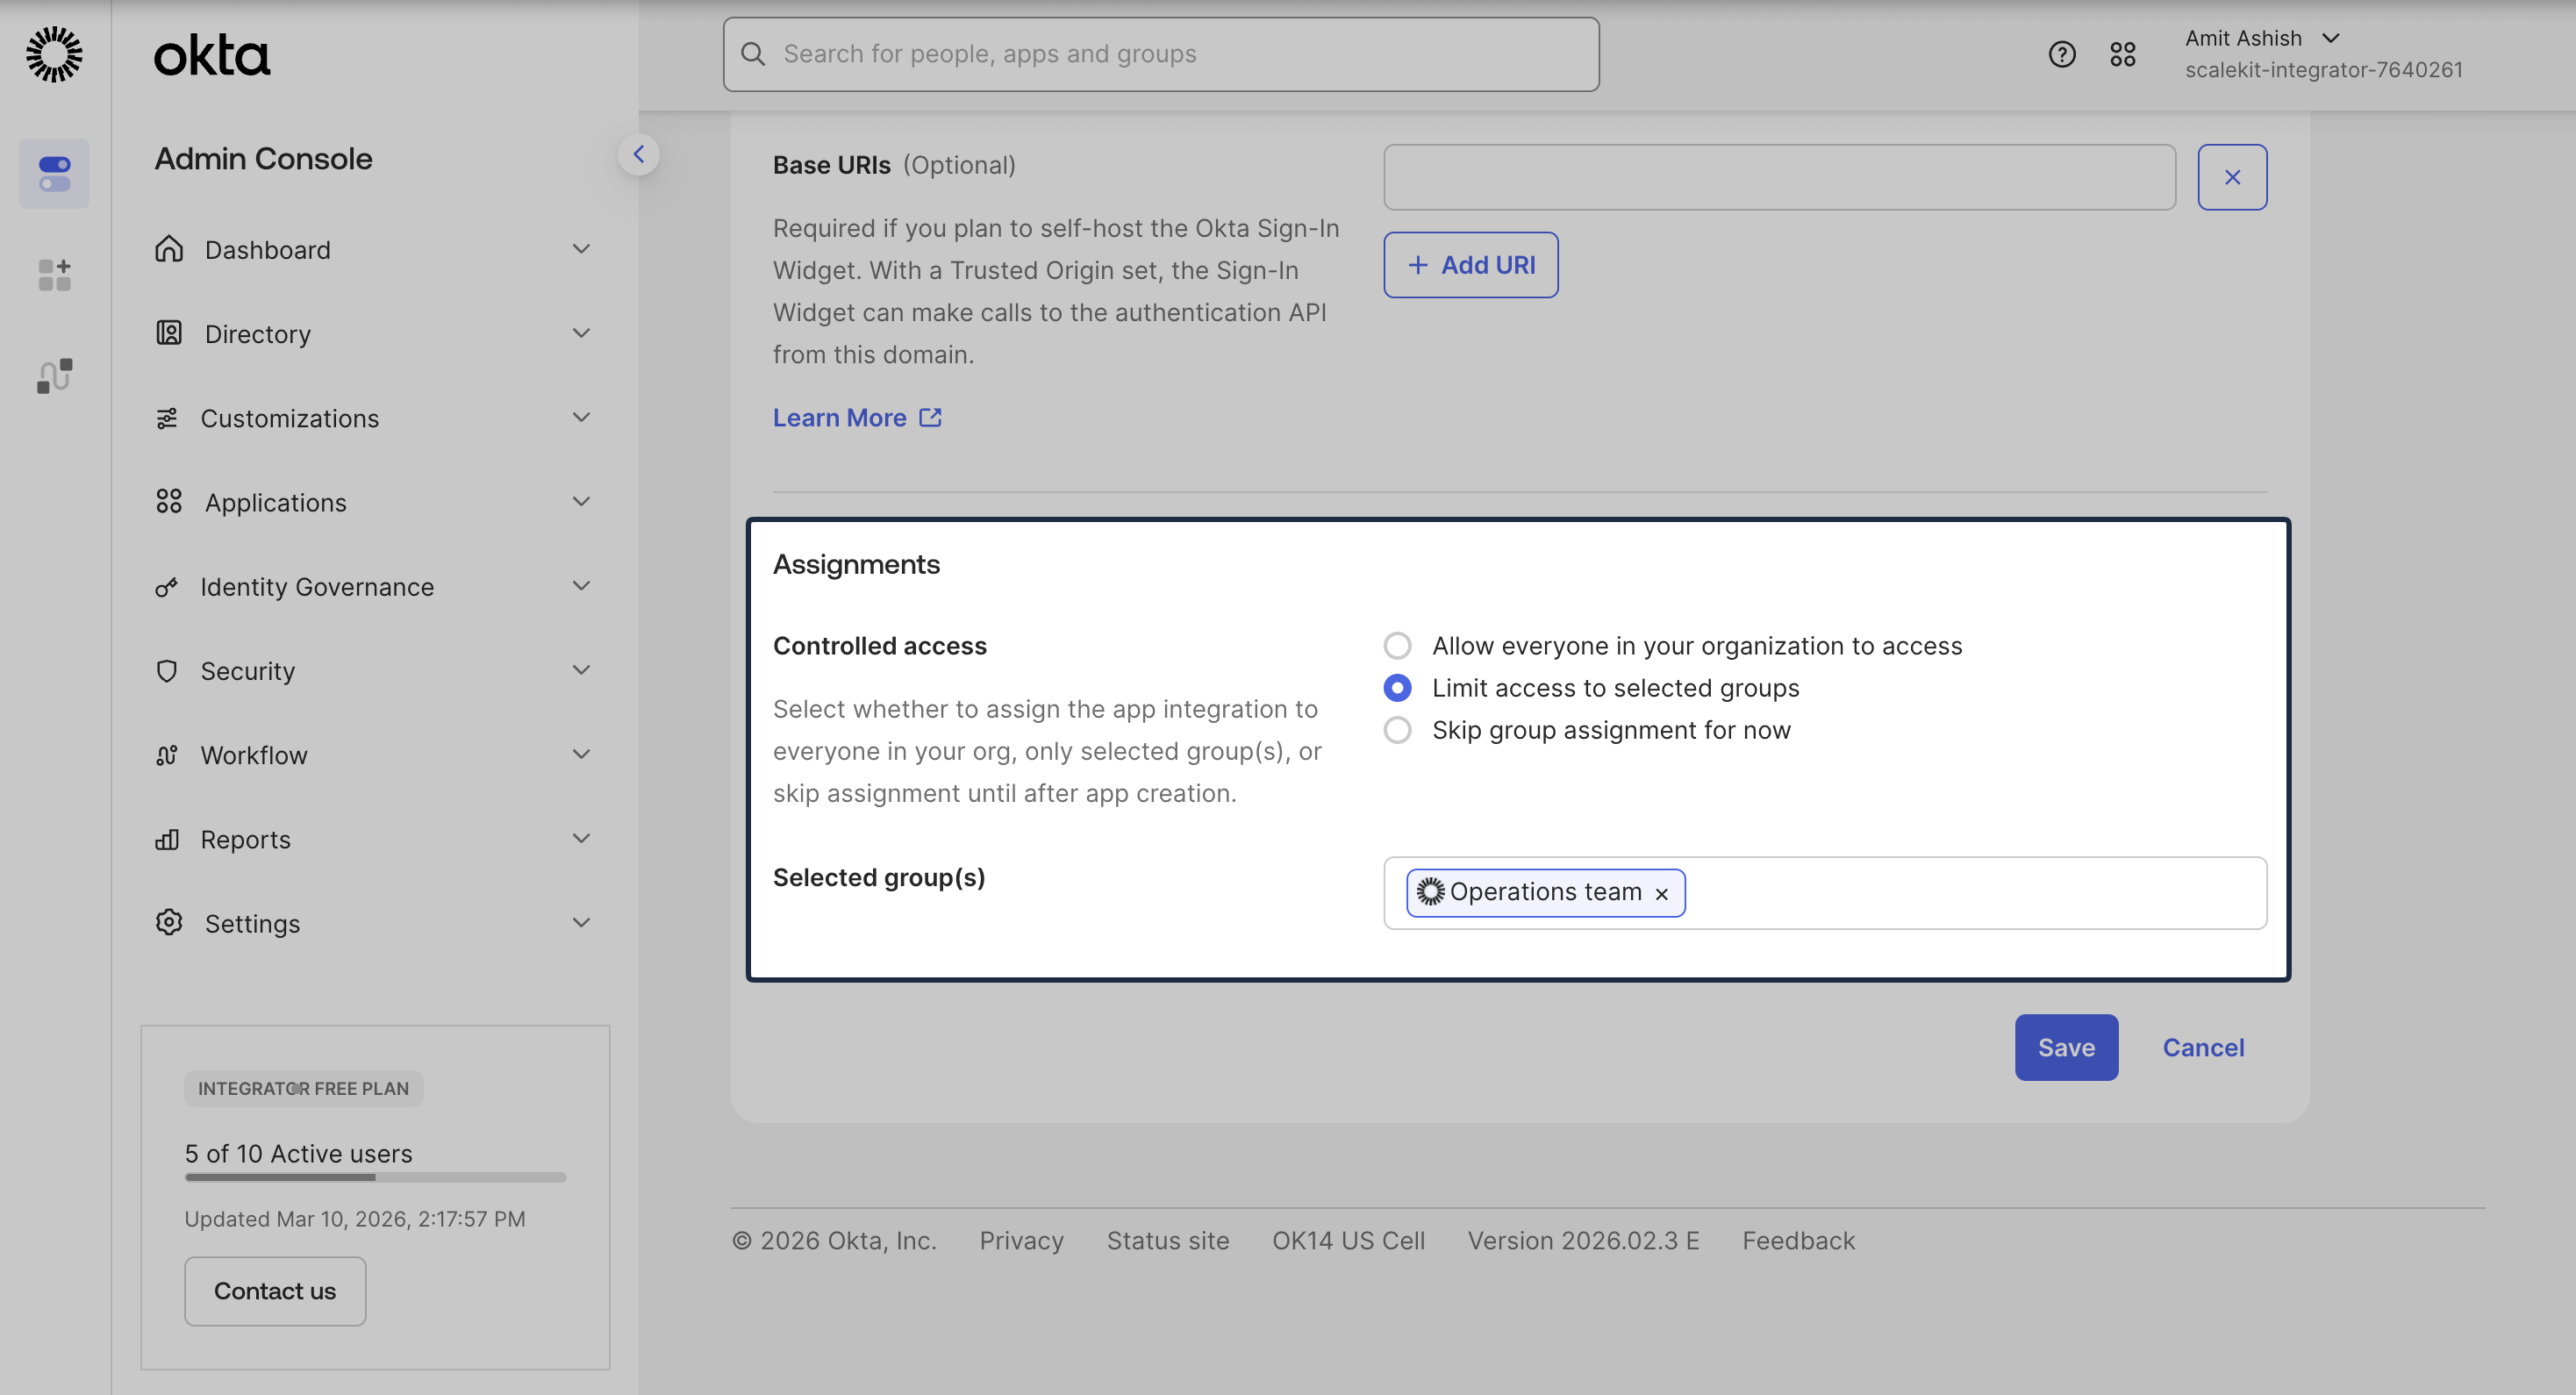Select Limit access to selected groups

coord(1397,688)
